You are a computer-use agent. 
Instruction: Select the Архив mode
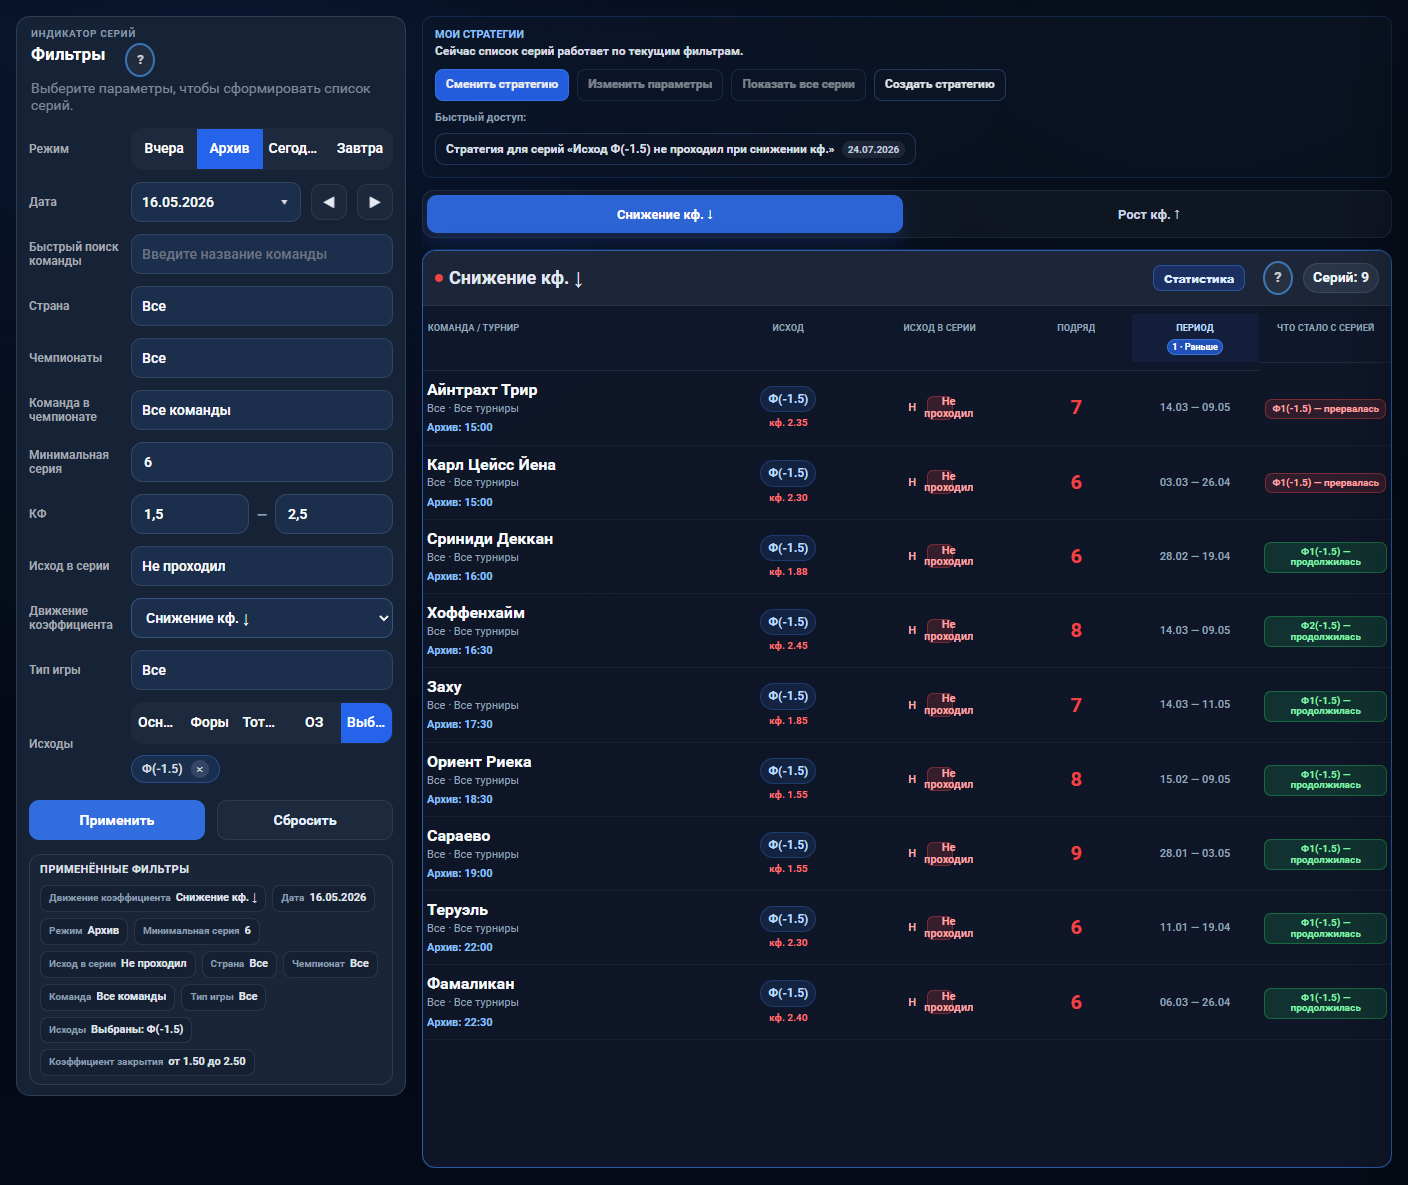230,149
